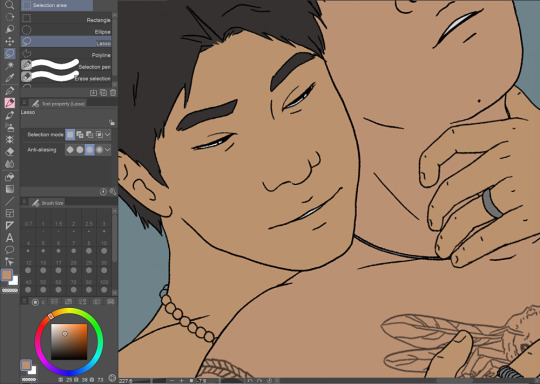The height and width of the screenshot is (384, 540).
Task: Open the Brush Size panel menu
Action: pos(24,202)
